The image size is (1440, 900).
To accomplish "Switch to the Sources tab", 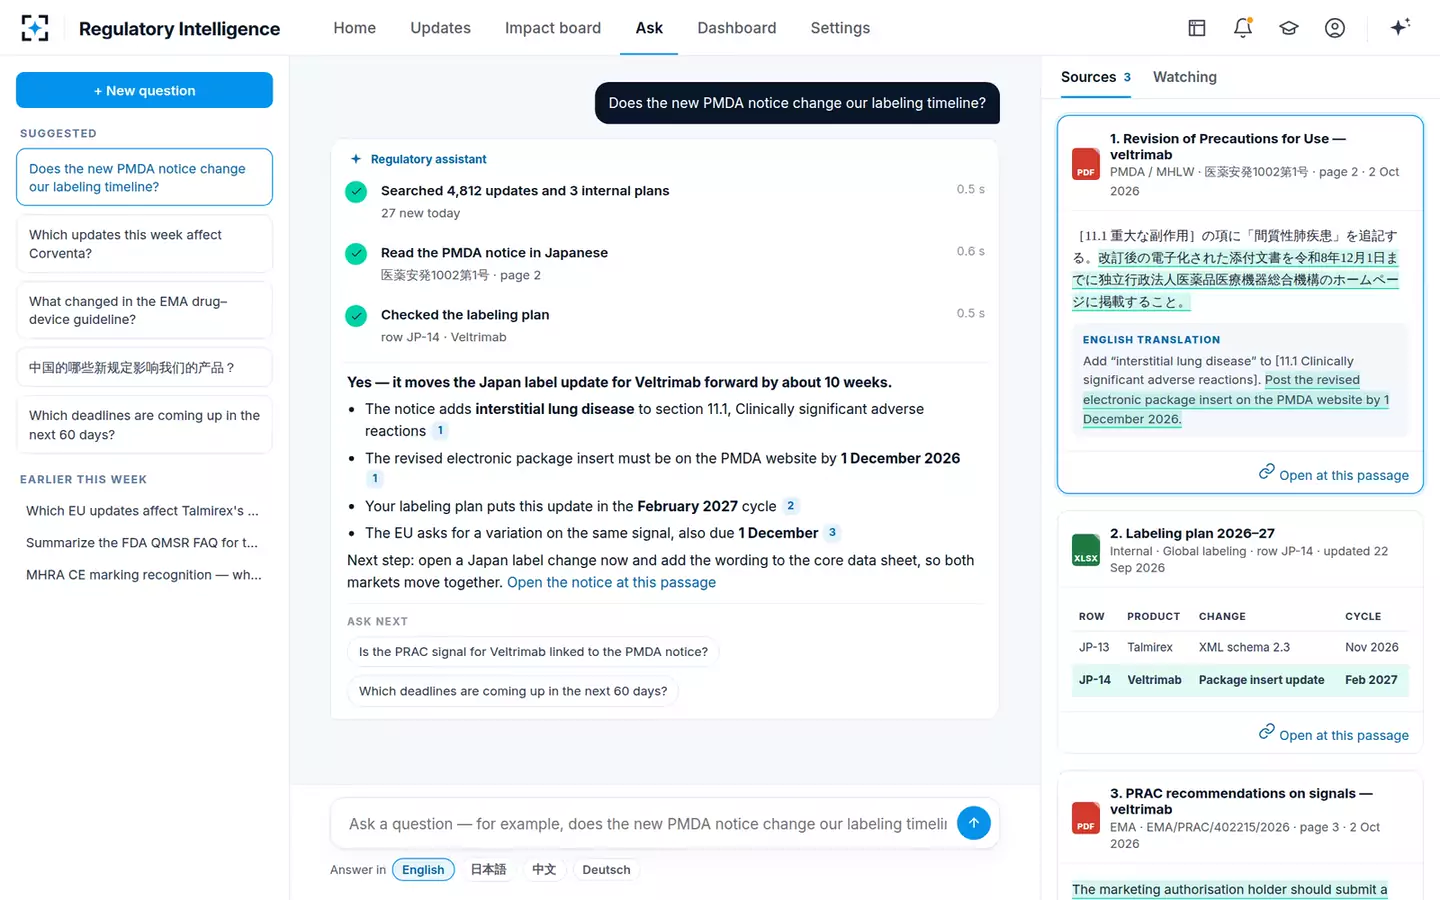I will (1096, 77).
